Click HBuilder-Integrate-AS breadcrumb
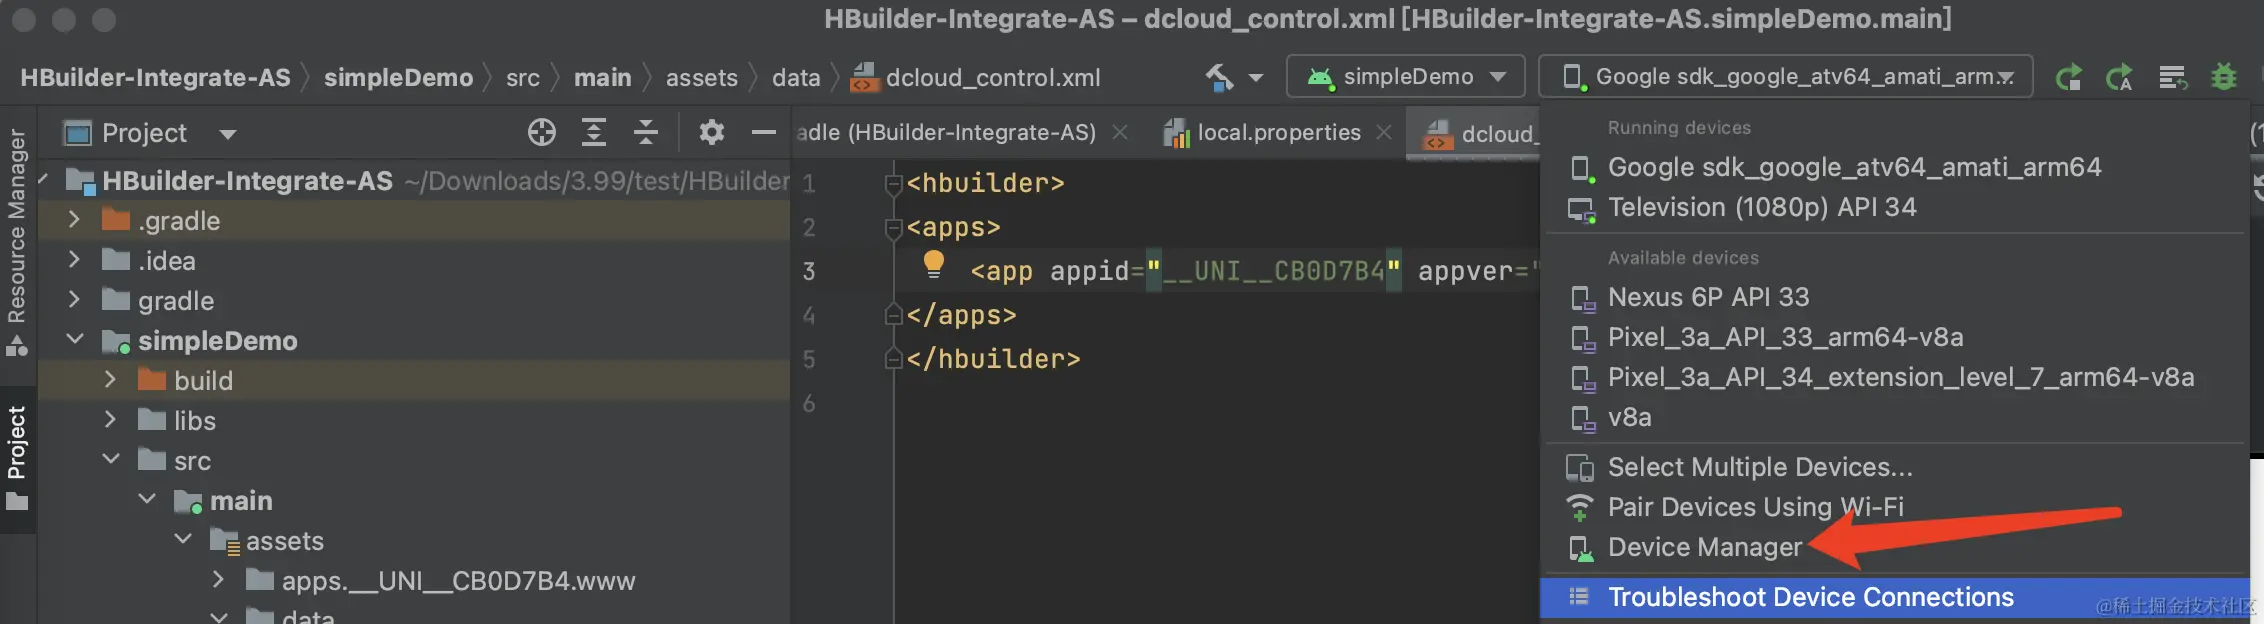This screenshot has height=624, width=2264. tap(155, 77)
